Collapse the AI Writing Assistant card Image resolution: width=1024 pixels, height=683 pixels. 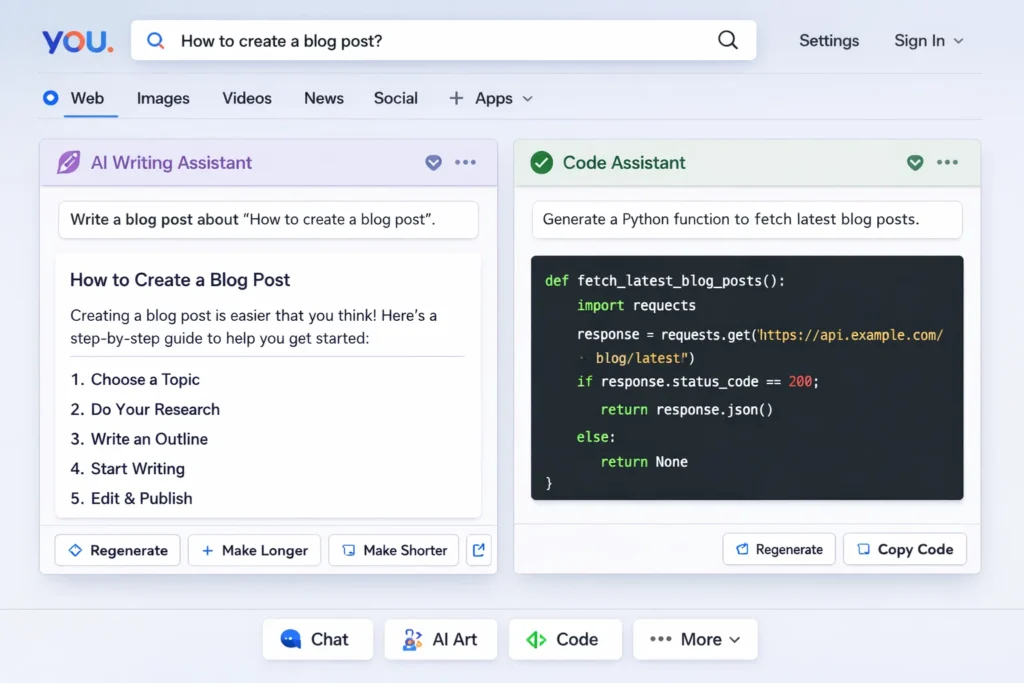click(433, 162)
